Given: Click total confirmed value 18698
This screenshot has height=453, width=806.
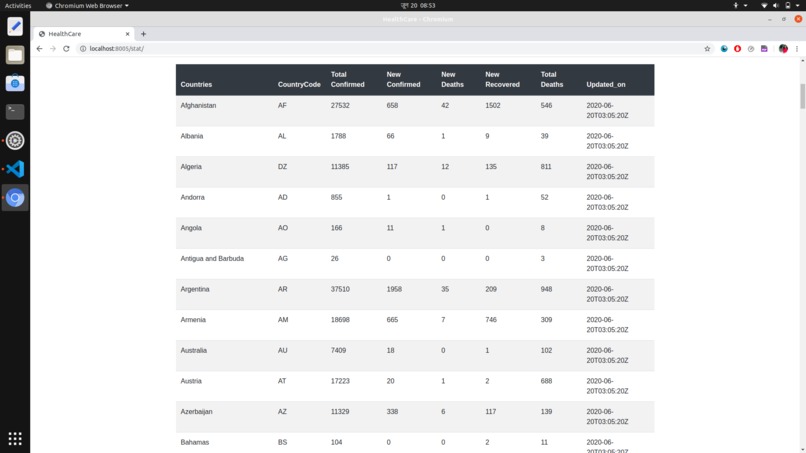Looking at the screenshot, I should point(340,320).
